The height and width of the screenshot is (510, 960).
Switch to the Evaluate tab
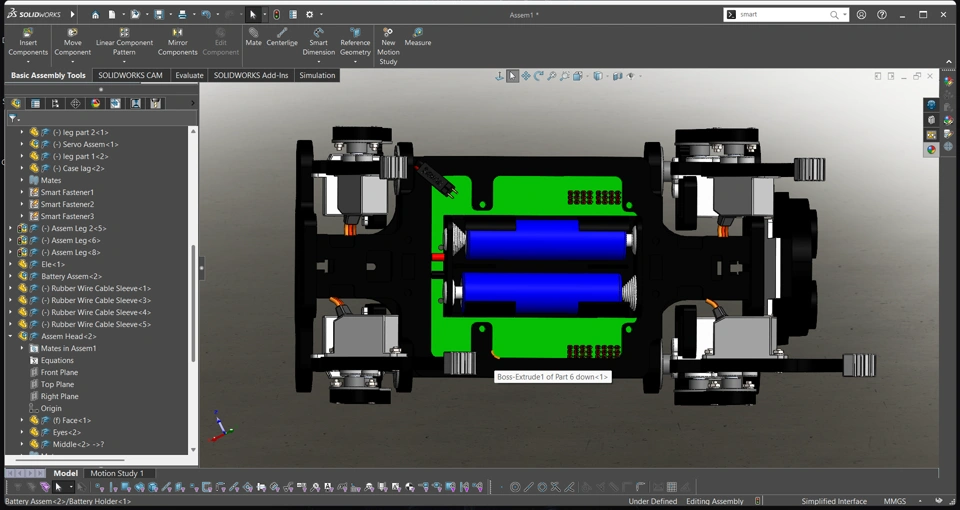189,76
